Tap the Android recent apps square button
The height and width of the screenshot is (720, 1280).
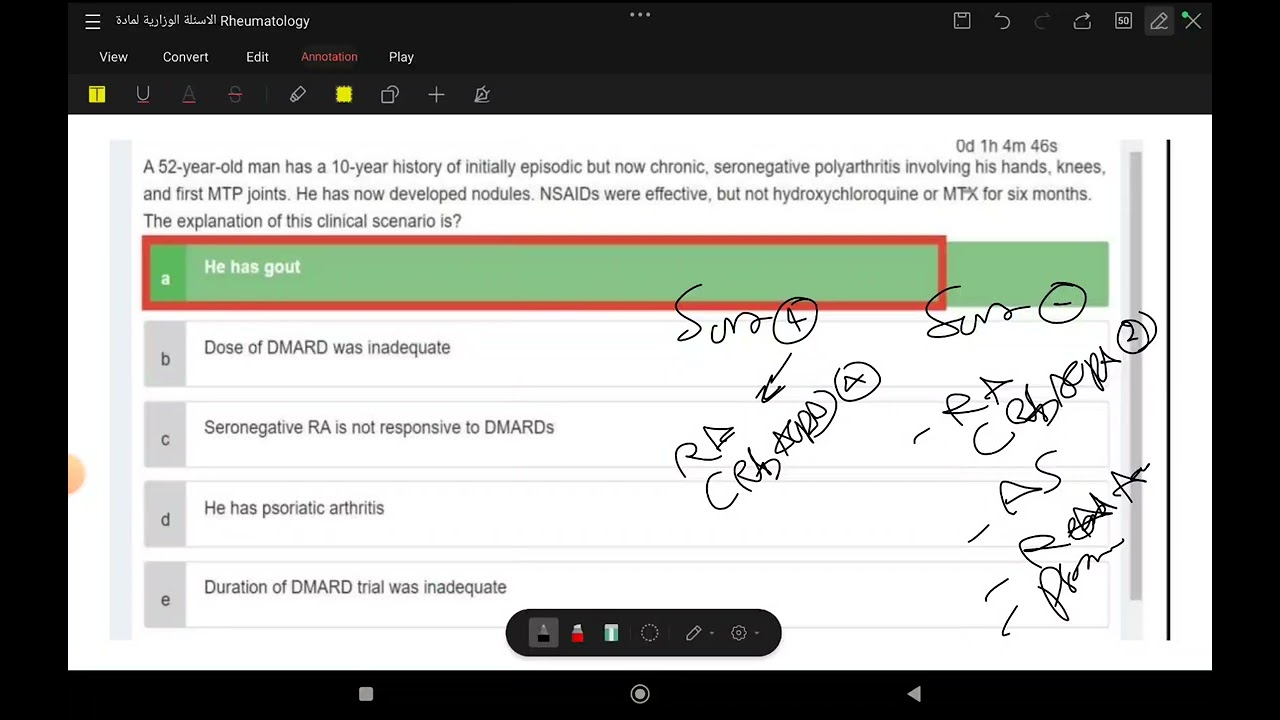(366, 694)
